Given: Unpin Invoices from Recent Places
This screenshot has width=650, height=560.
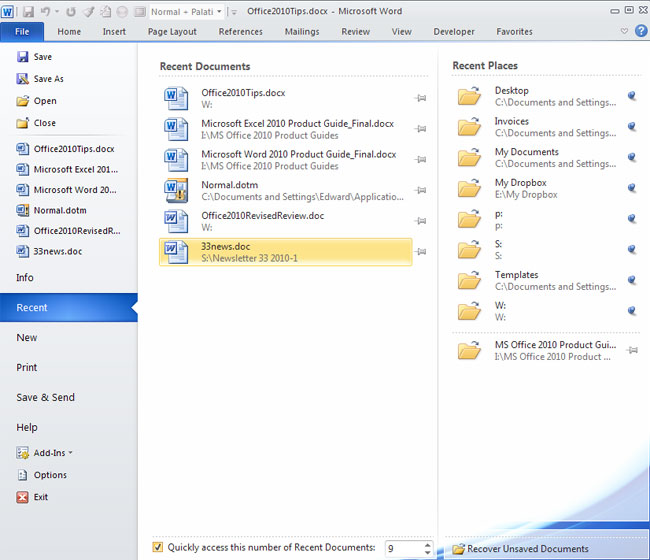Looking at the screenshot, I should click(631, 127).
